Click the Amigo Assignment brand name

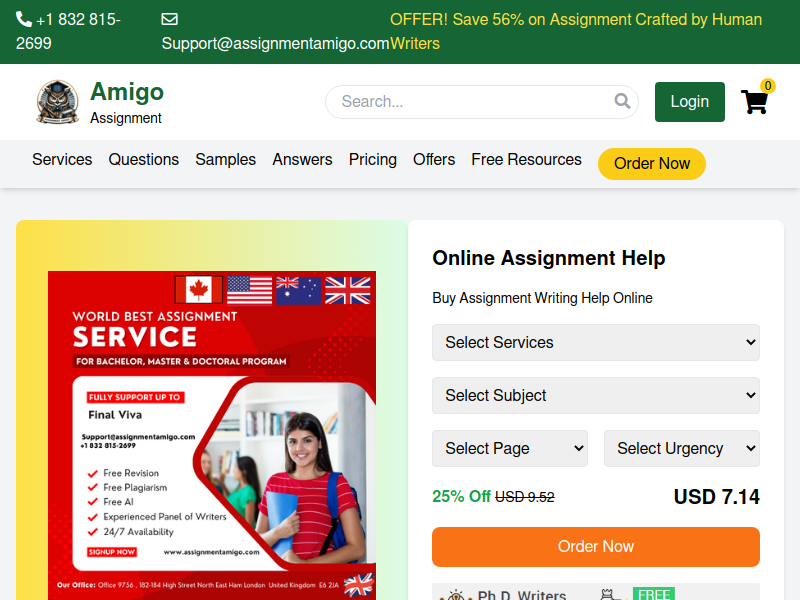pos(127,102)
